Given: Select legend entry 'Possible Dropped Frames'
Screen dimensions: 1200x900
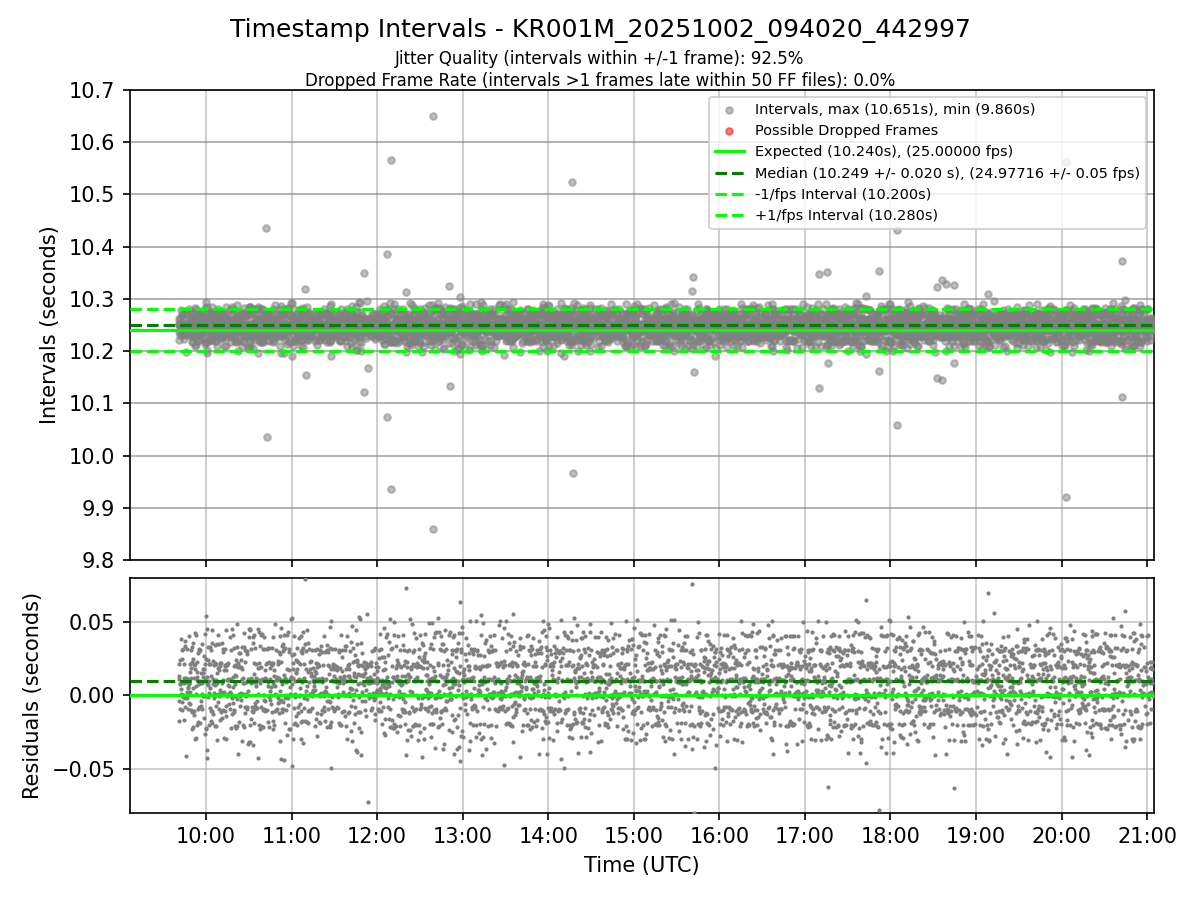Looking at the screenshot, I should (x=846, y=130).
